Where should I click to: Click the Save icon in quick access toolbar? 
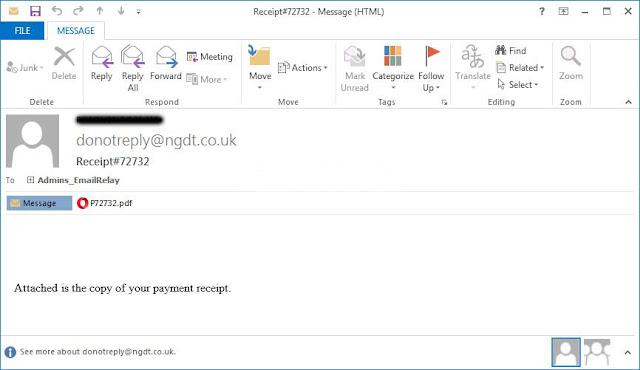[x=35, y=11]
